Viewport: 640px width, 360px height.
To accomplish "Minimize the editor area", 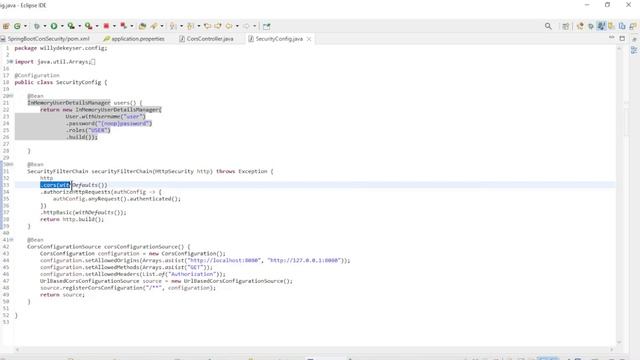I will click(x=611, y=38).
